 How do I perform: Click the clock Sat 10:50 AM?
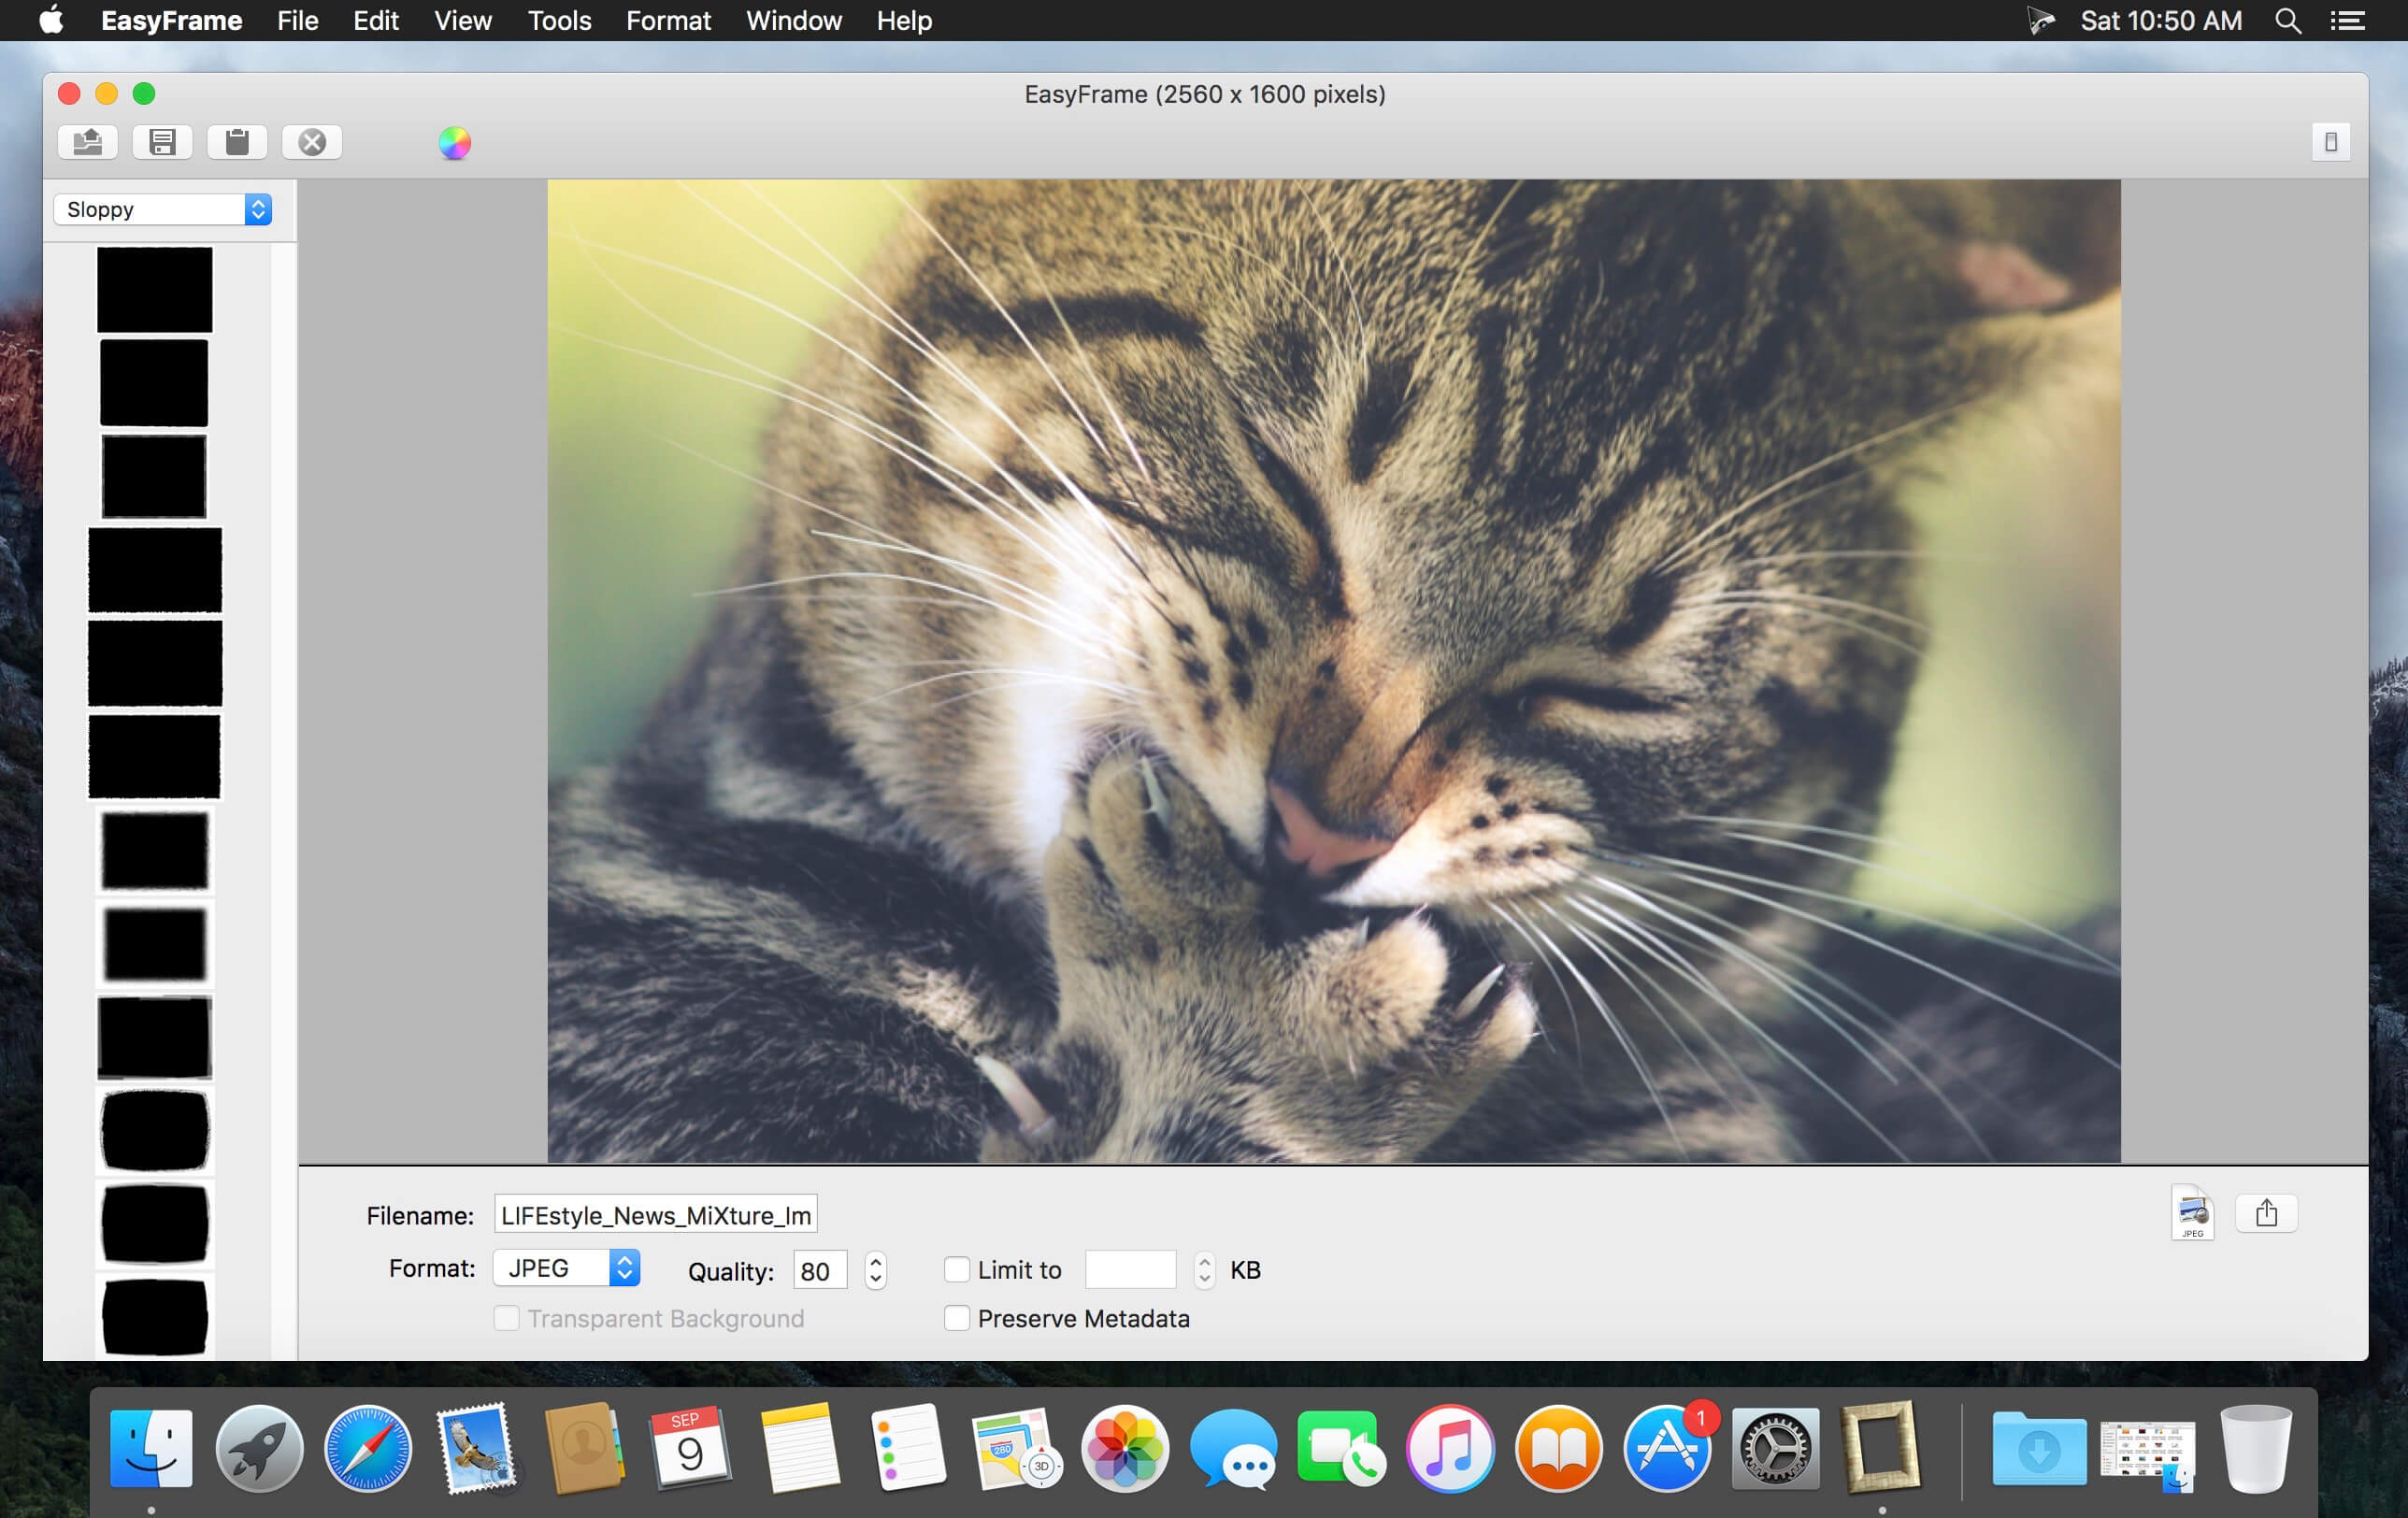click(2161, 20)
